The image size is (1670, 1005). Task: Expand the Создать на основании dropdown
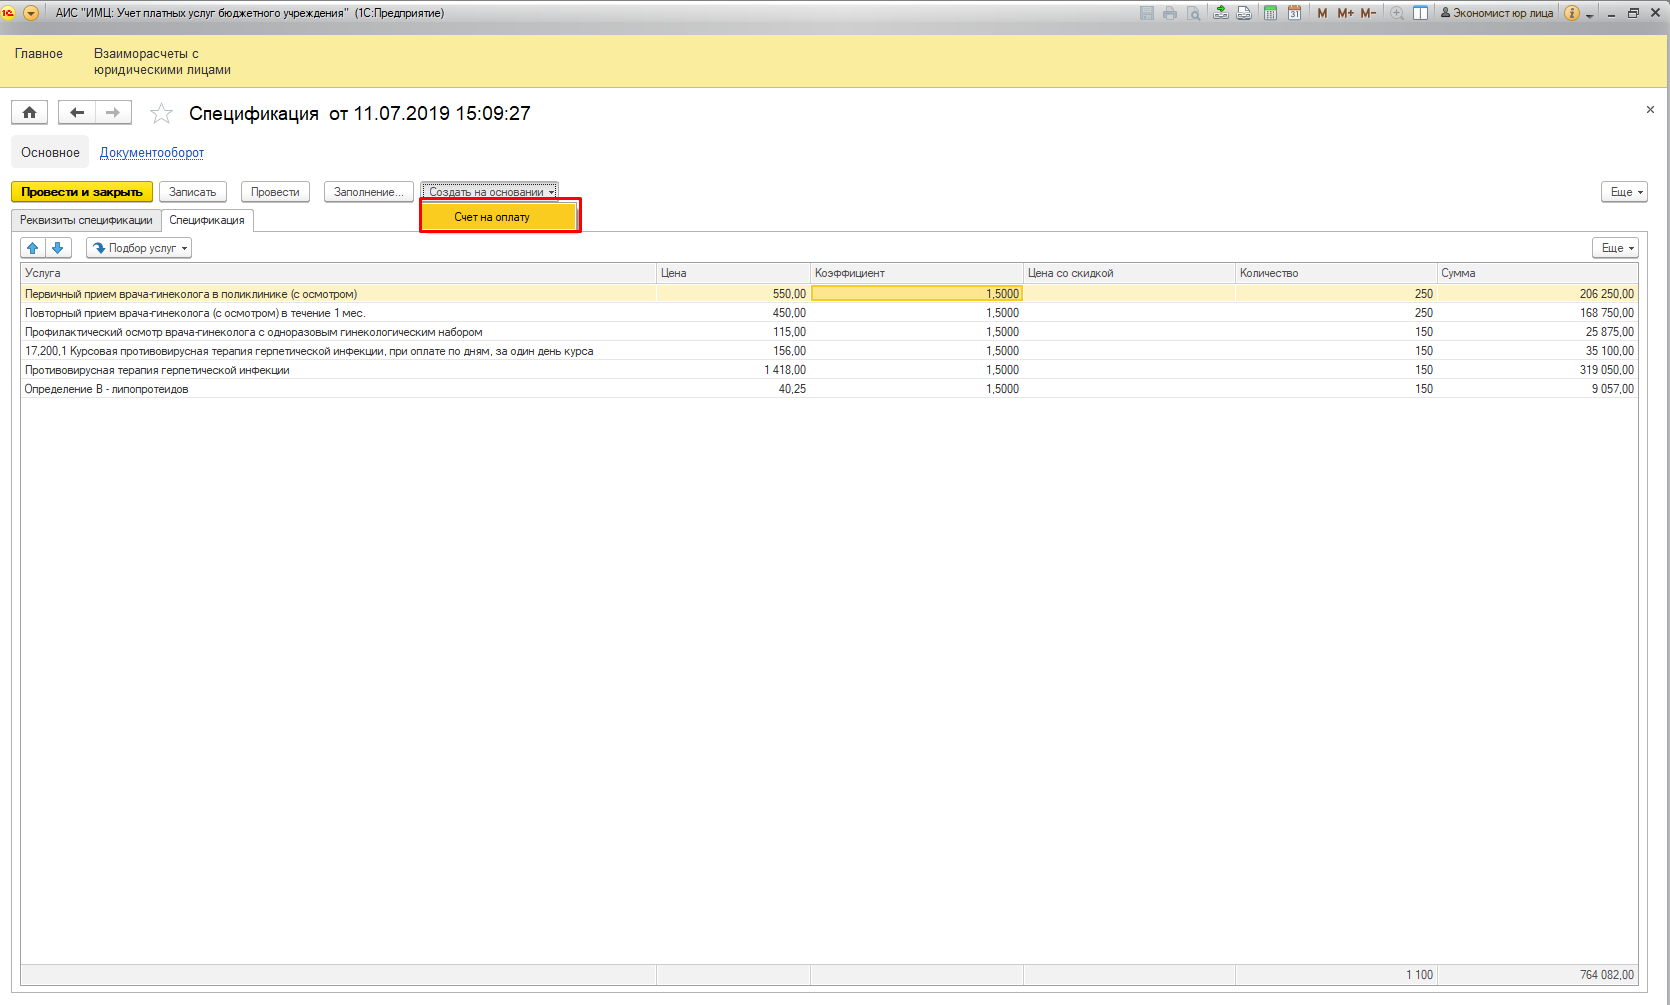click(x=489, y=192)
